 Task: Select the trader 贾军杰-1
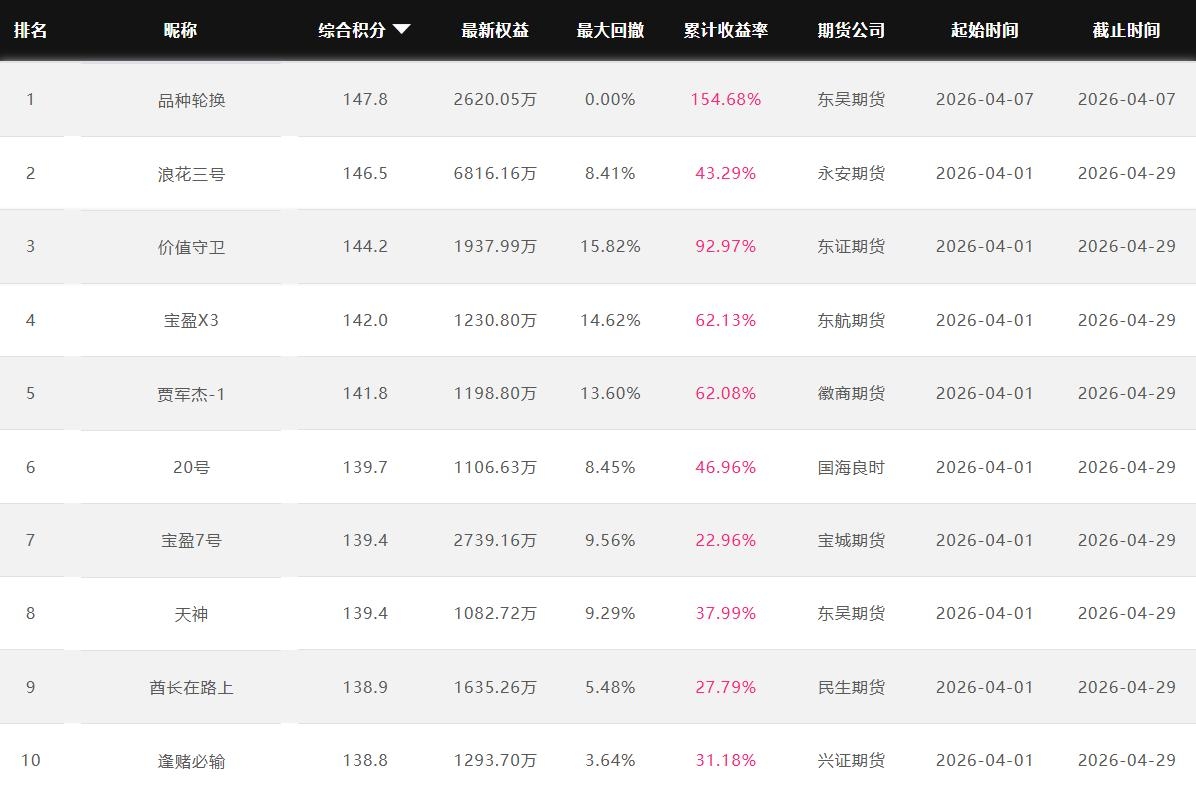[x=191, y=394]
